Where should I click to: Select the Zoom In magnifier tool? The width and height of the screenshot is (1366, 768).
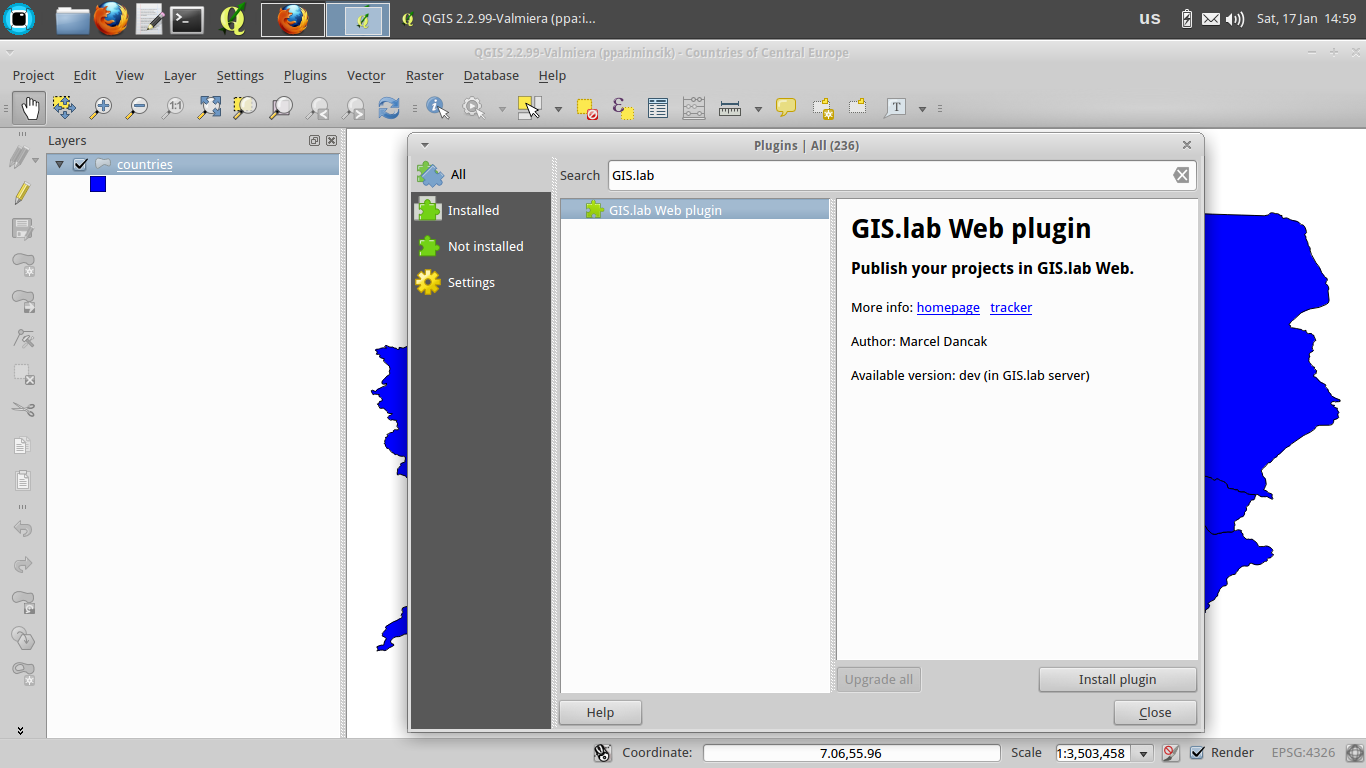pos(100,107)
